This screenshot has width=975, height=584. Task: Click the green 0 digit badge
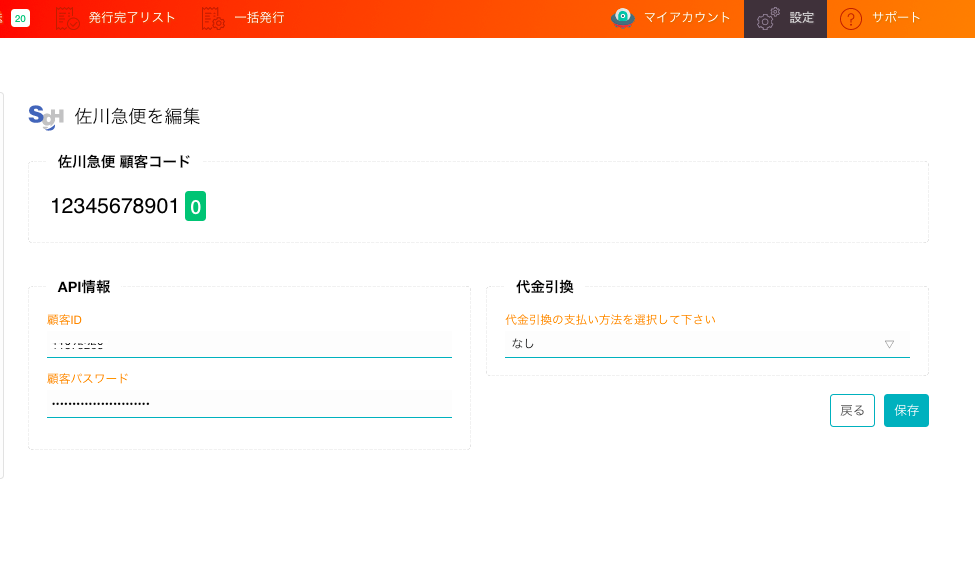[x=195, y=206]
